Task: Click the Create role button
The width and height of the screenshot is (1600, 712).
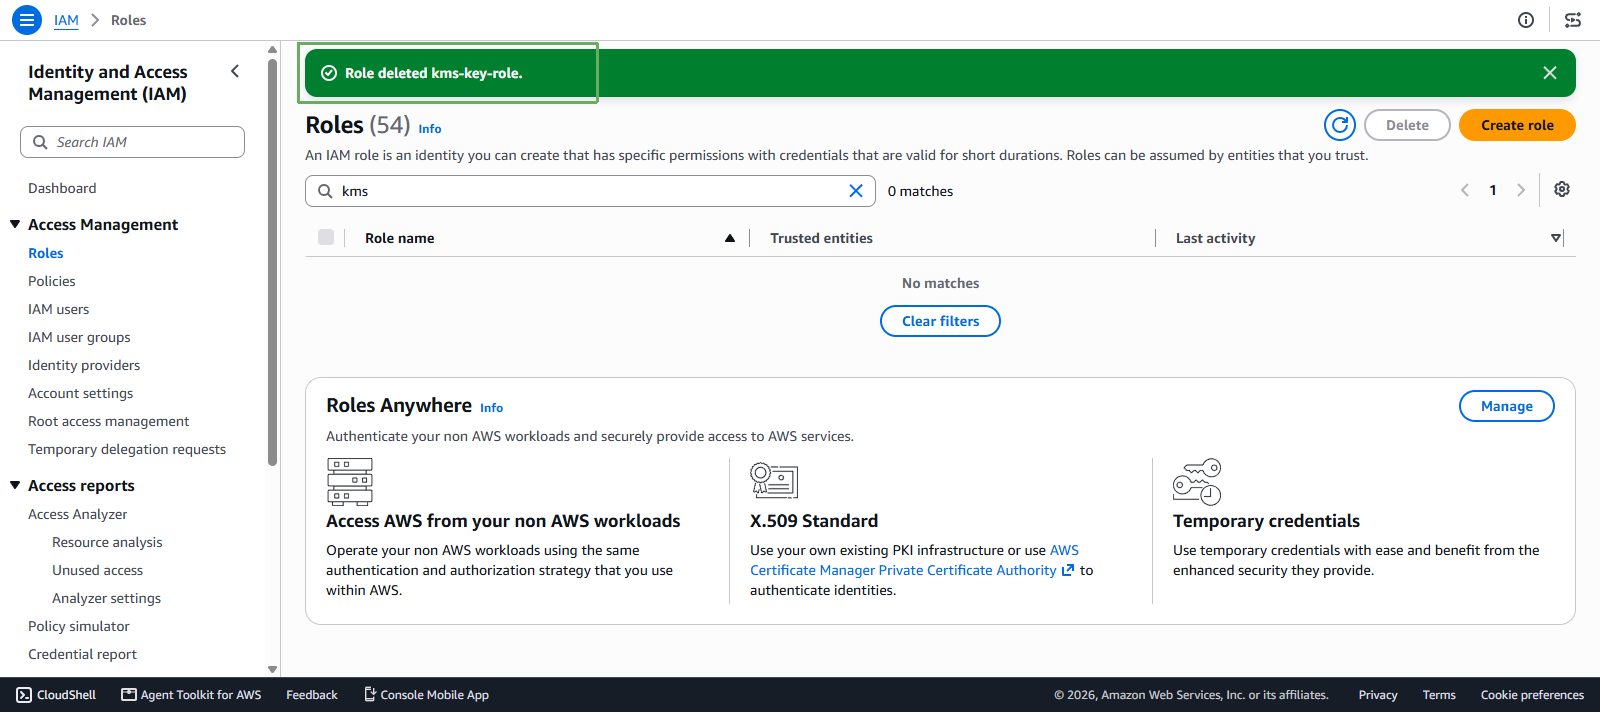Action: click(x=1517, y=125)
